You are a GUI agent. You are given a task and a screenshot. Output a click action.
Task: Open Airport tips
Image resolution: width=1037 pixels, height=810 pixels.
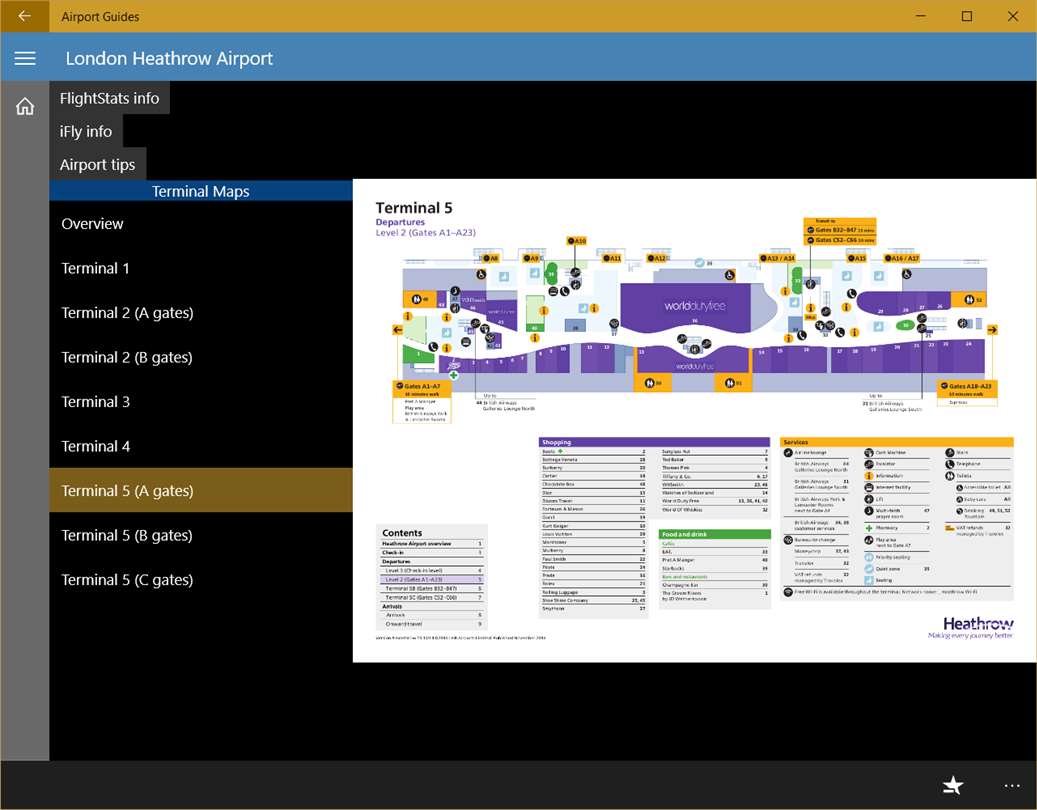(97, 164)
